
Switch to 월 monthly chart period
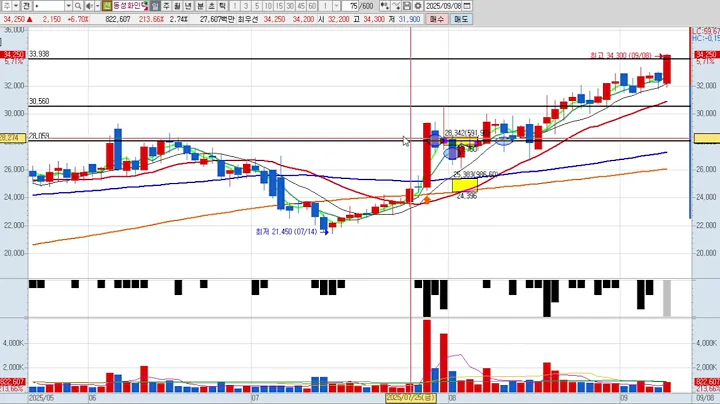(x=177, y=6)
